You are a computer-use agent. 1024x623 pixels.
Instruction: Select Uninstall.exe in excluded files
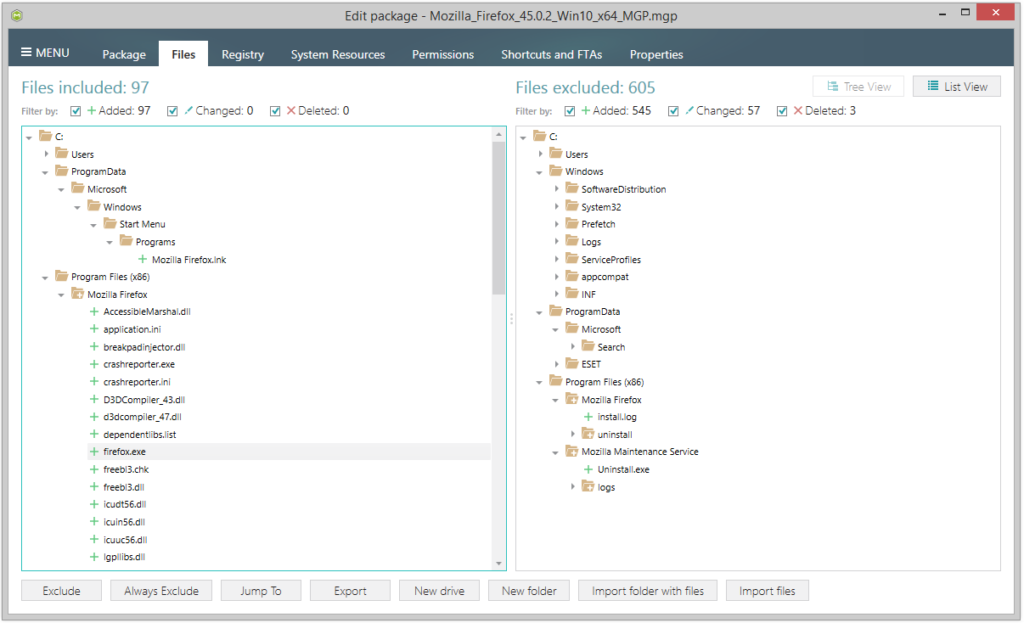point(624,470)
